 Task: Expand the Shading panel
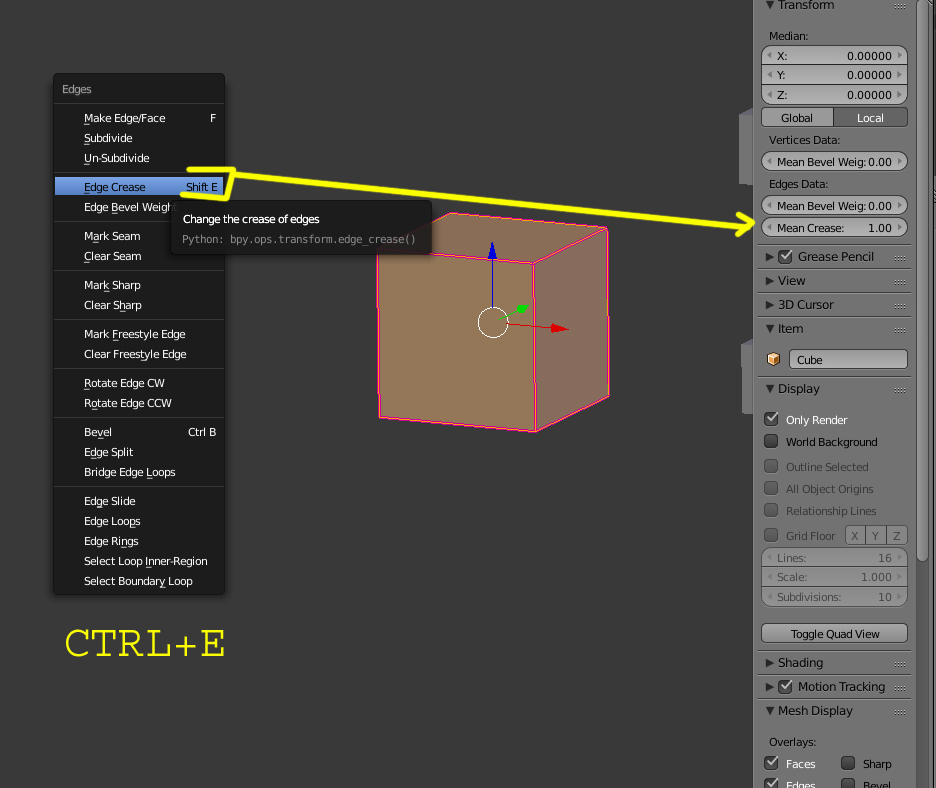pos(770,663)
